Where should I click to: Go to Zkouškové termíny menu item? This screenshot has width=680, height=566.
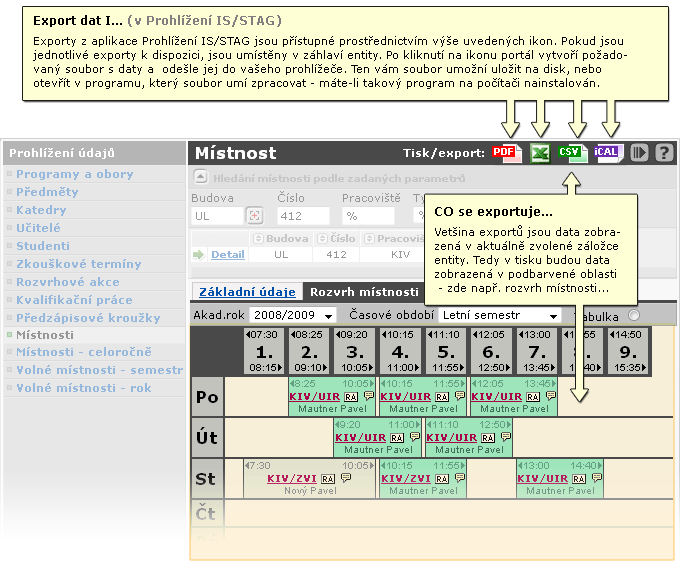coord(78,264)
